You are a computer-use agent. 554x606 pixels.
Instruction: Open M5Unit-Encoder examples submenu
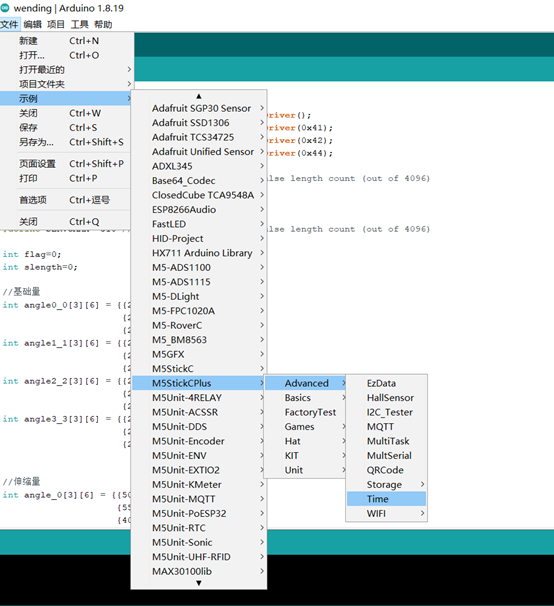(x=199, y=441)
